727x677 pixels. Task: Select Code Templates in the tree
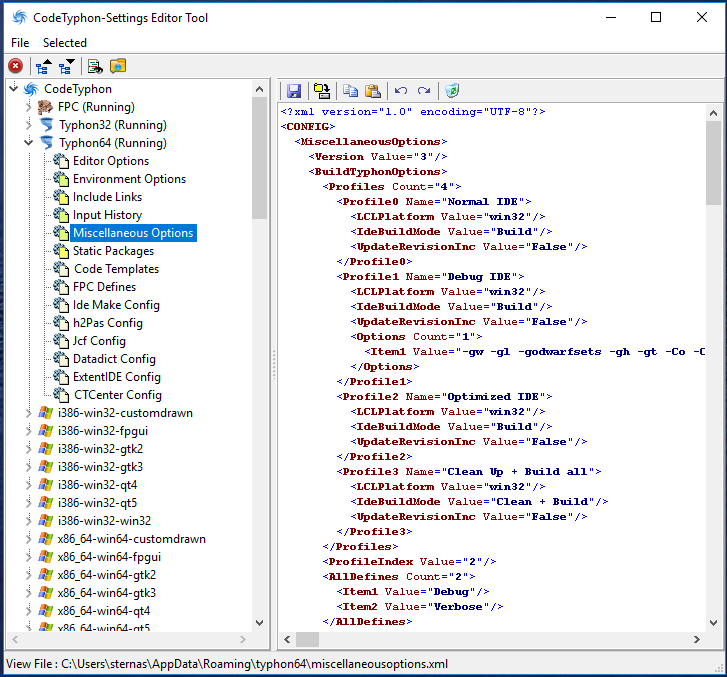[x=116, y=269]
